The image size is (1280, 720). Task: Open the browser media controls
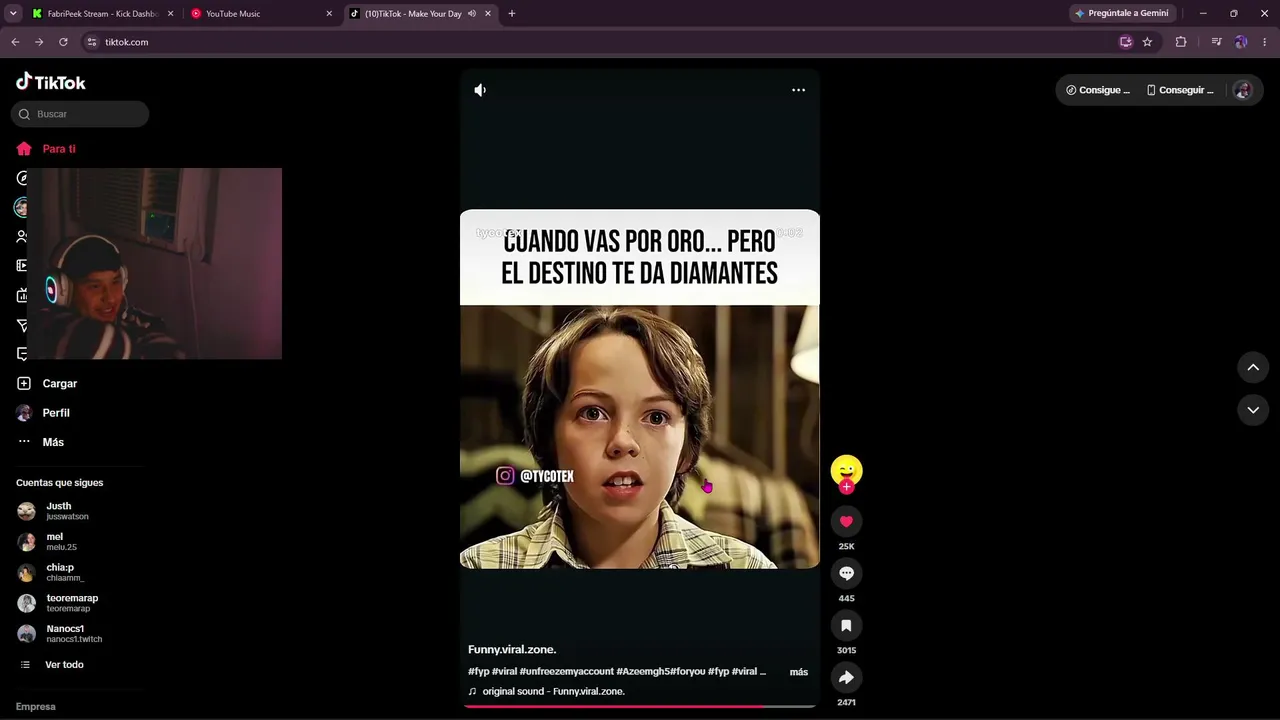1217,42
